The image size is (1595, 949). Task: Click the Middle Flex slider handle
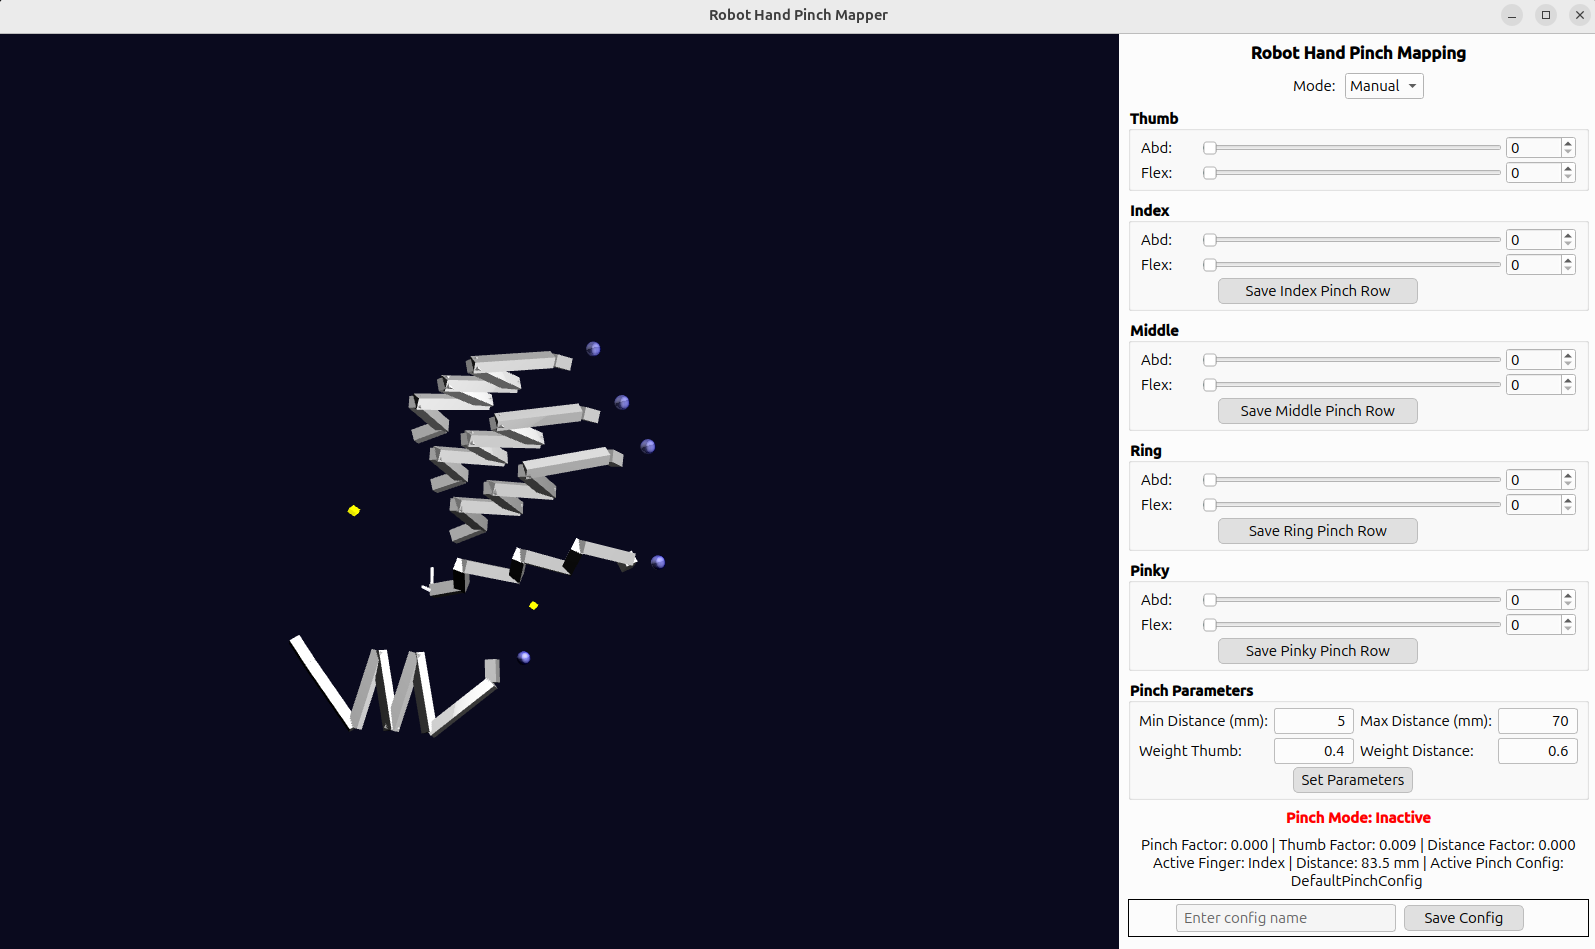click(x=1210, y=385)
